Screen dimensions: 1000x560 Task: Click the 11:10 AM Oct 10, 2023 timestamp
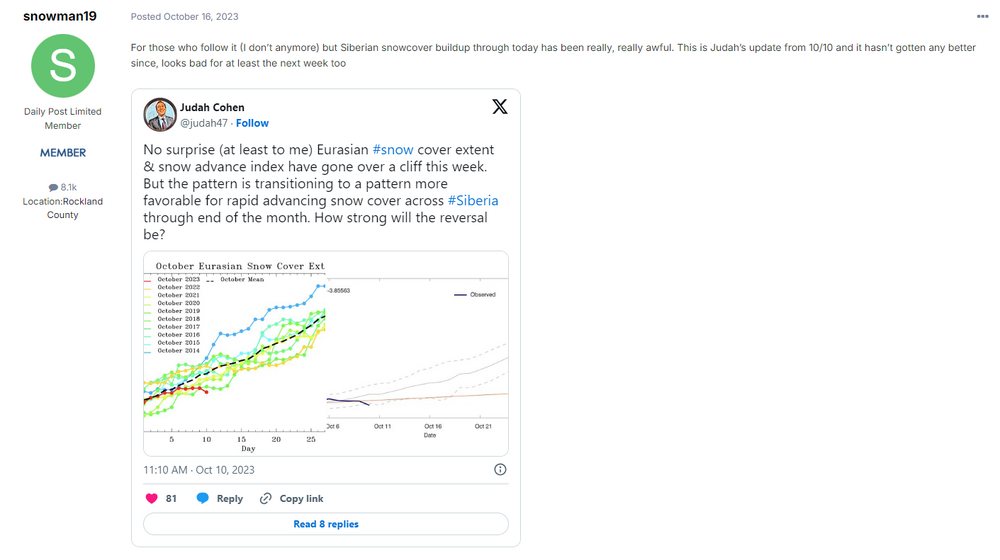(199, 470)
